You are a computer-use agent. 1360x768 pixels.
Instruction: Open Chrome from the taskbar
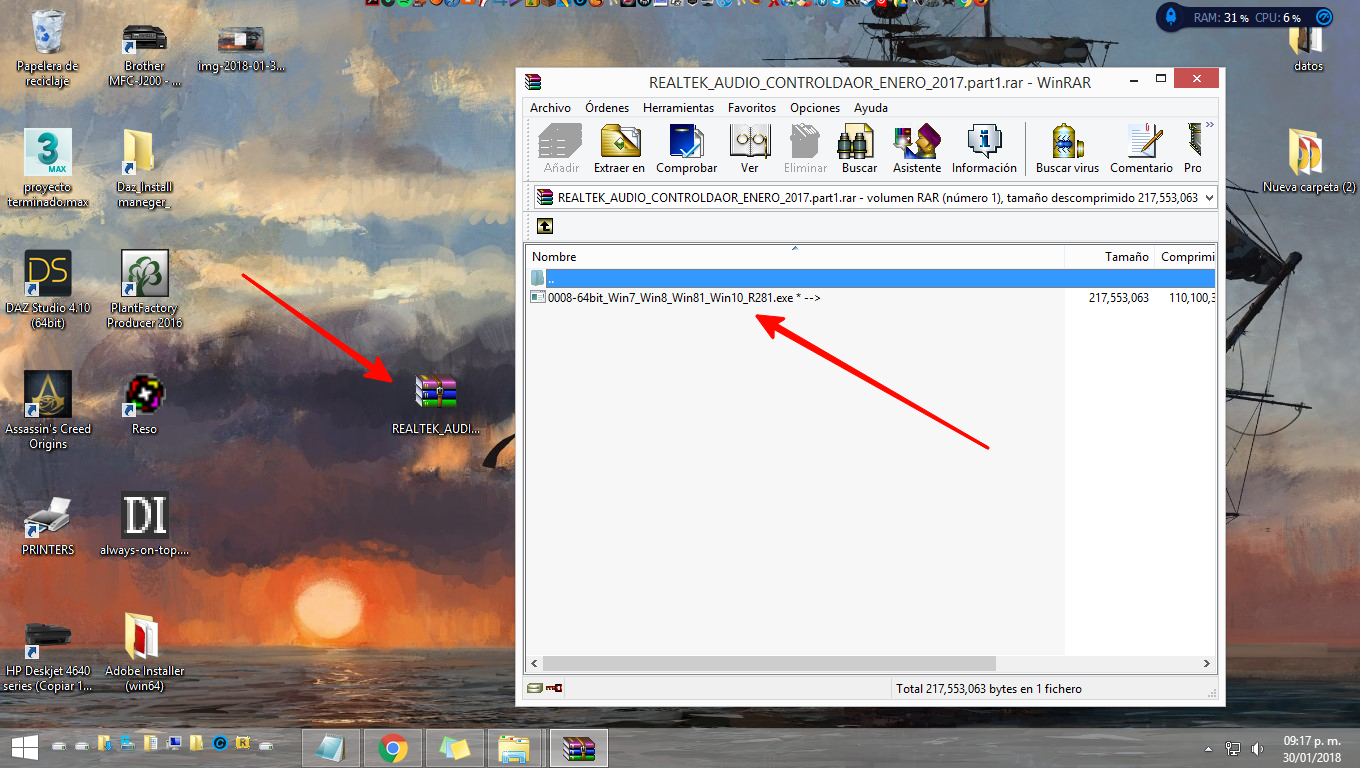(392, 747)
